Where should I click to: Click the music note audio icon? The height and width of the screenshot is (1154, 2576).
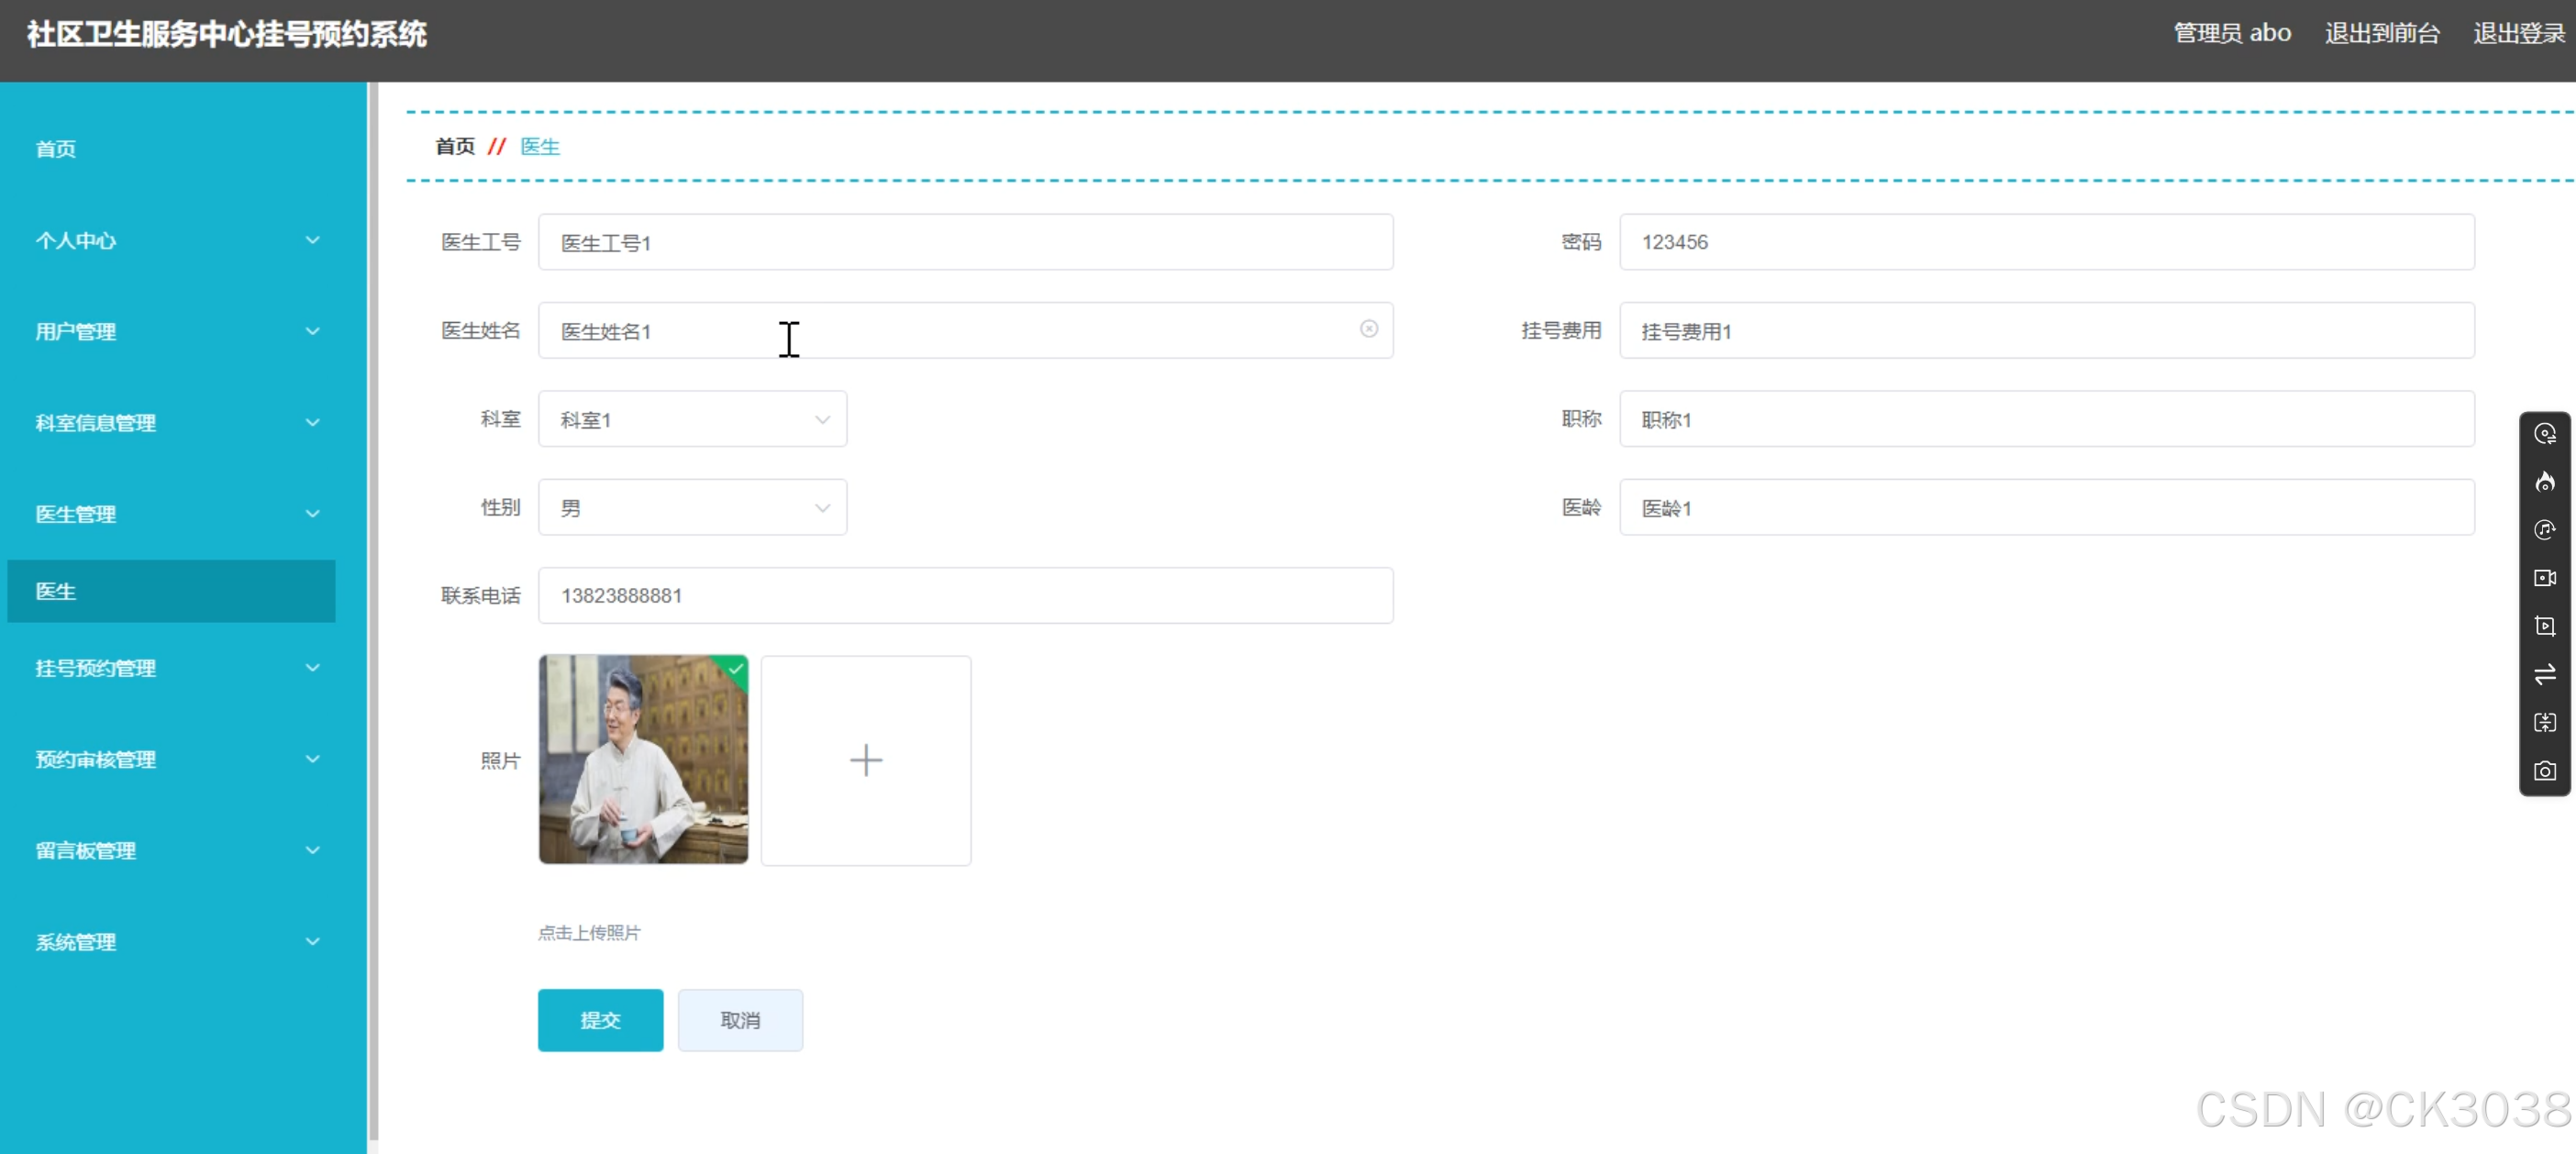pyautogui.click(x=2544, y=530)
